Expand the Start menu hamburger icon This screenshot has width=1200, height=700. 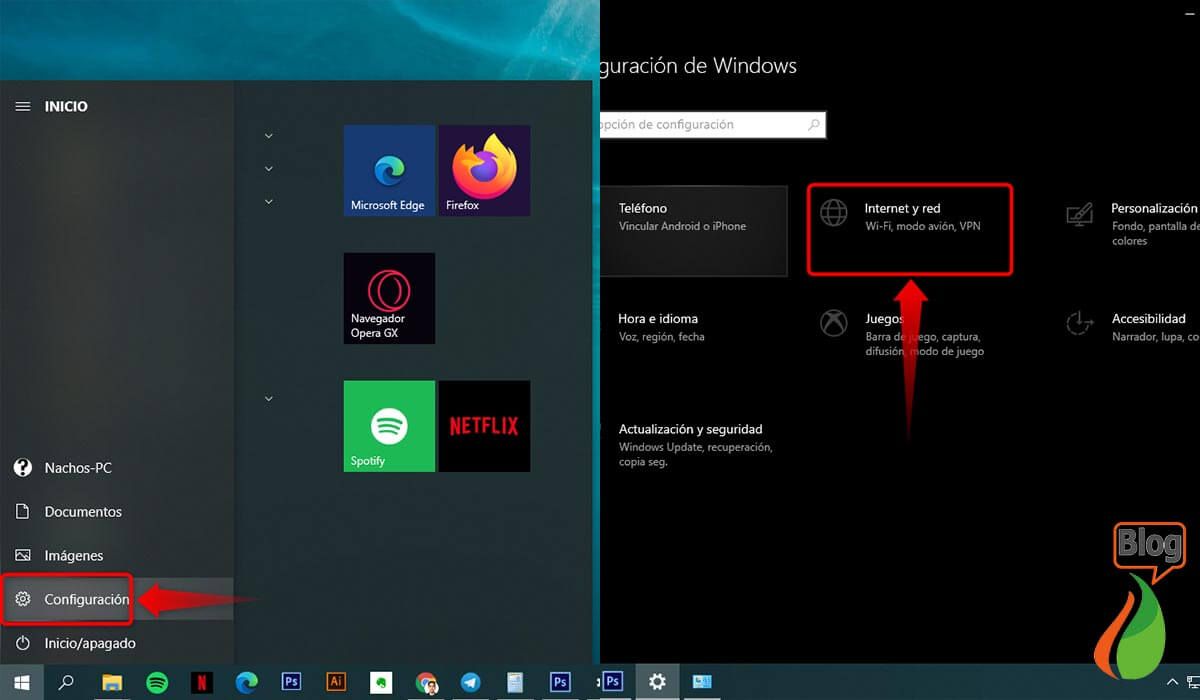click(x=23, y=106)
